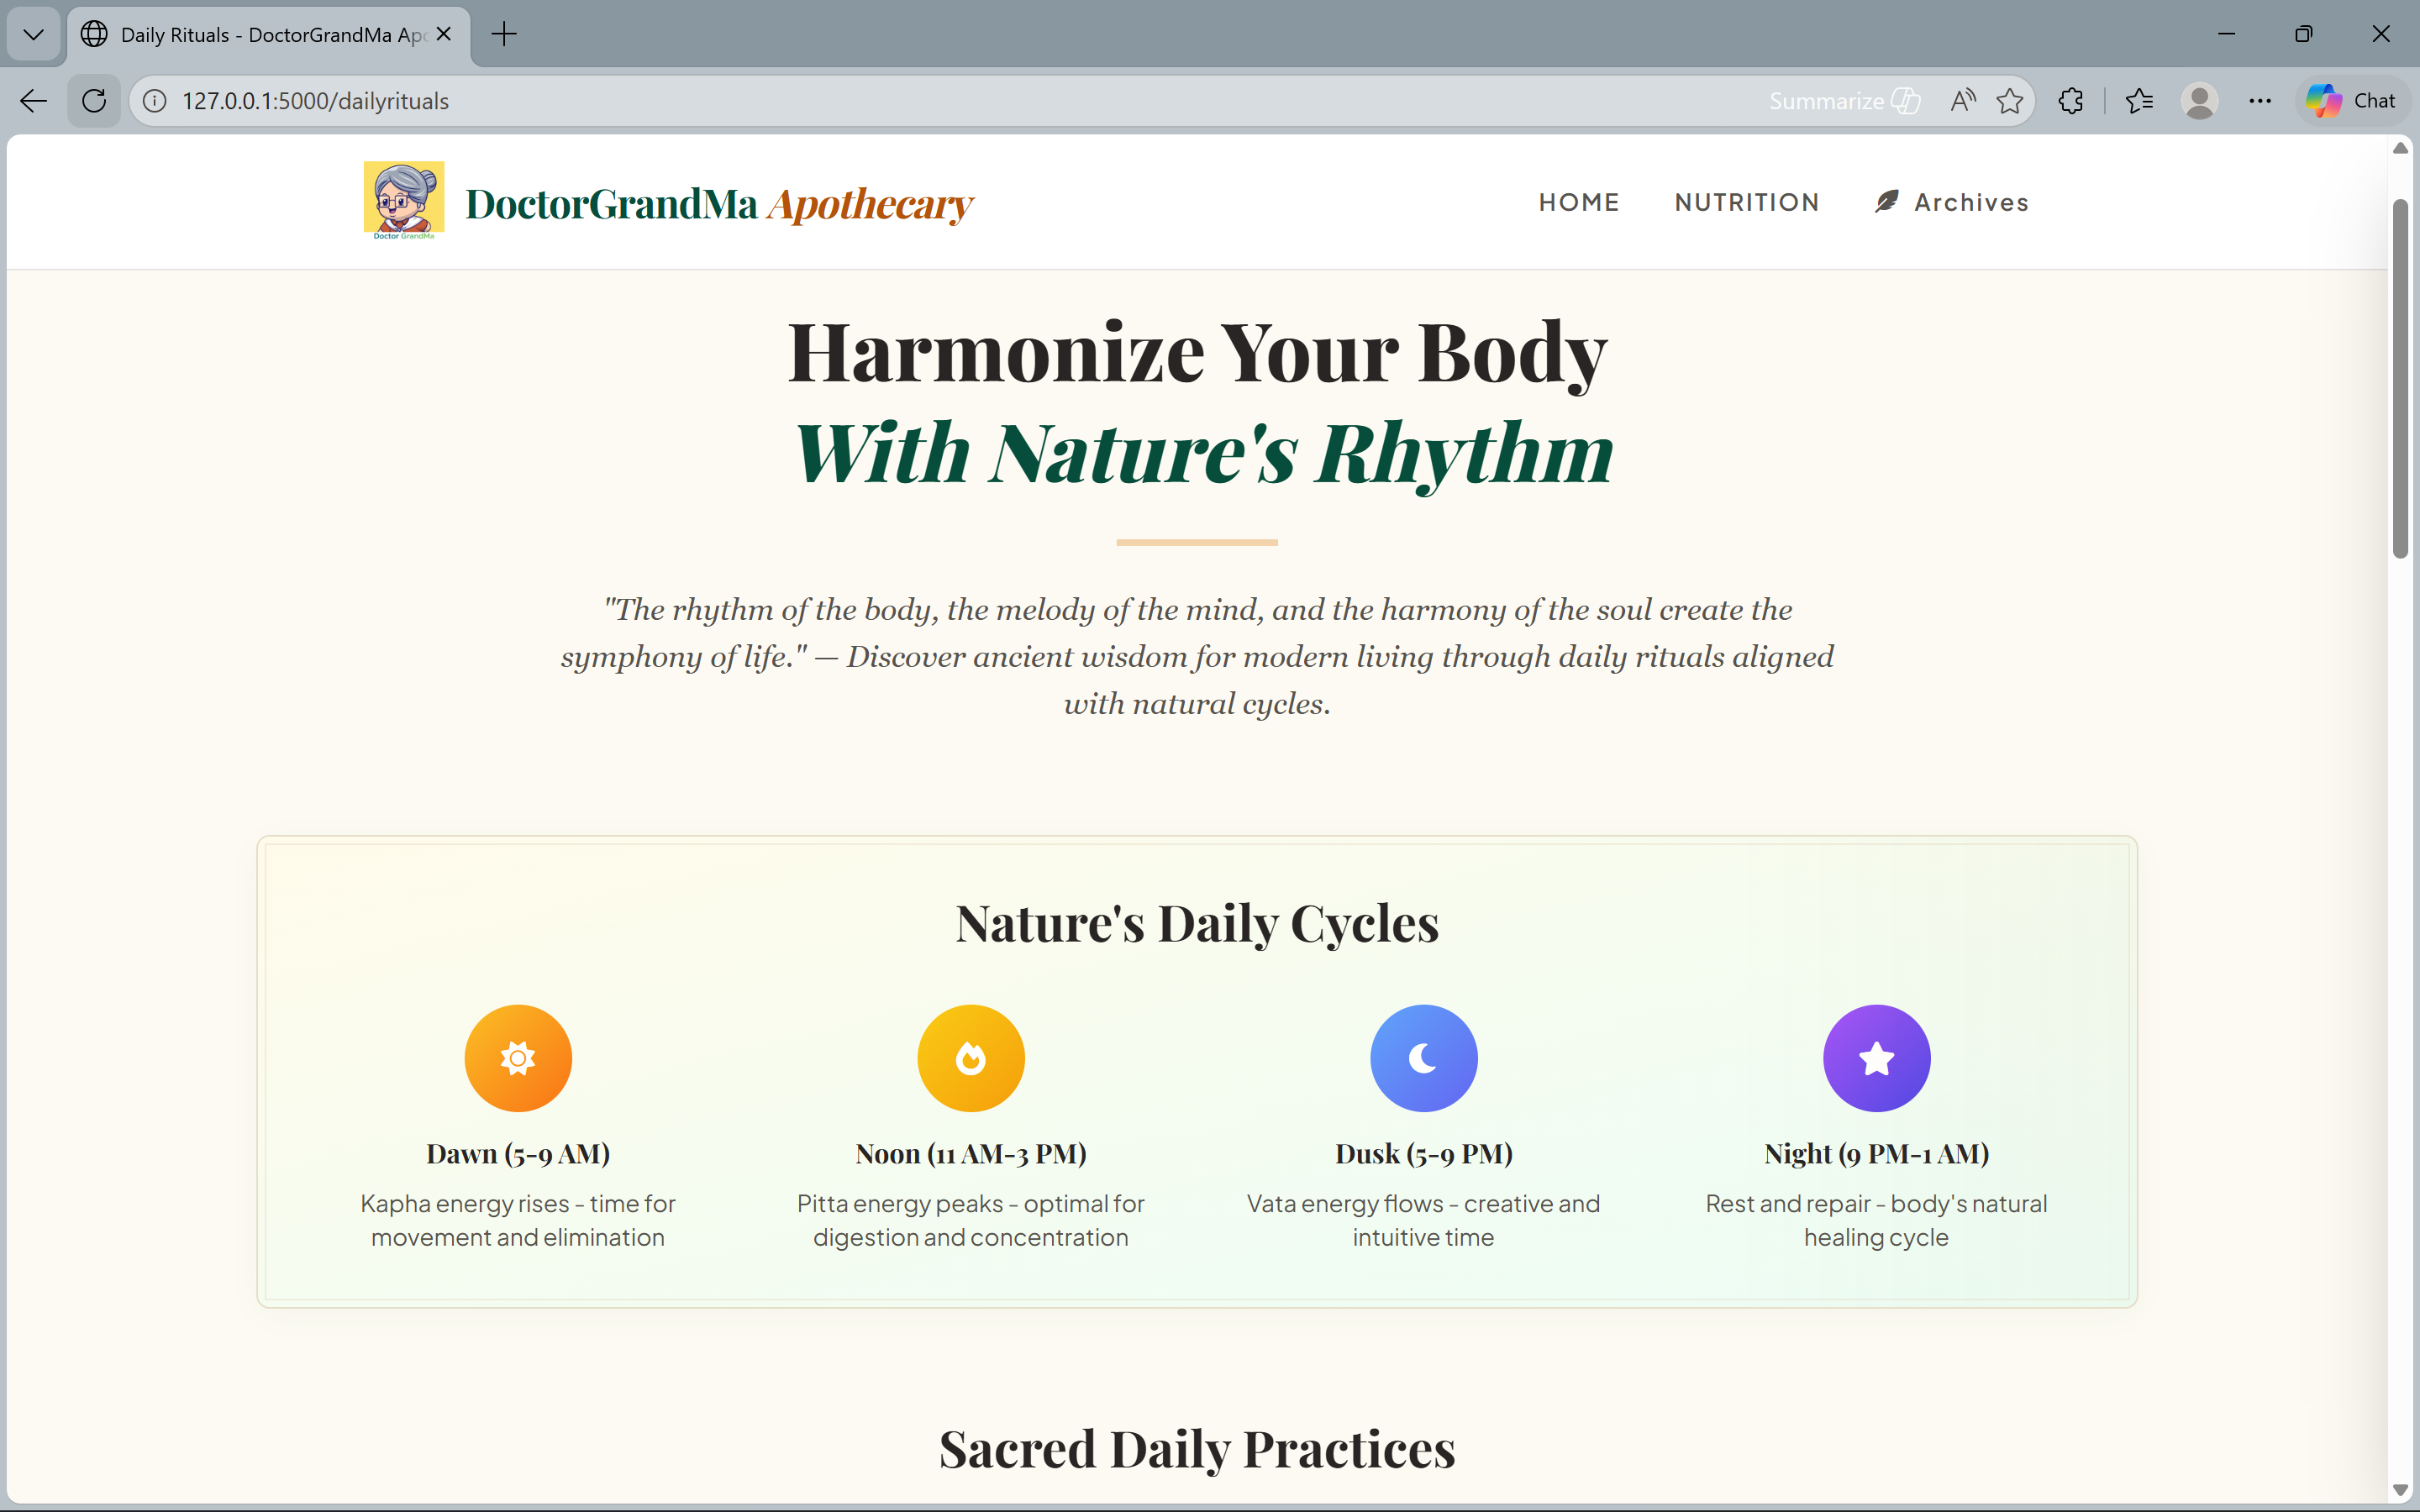Add this page to favorites

click(x=2009, y=101)
